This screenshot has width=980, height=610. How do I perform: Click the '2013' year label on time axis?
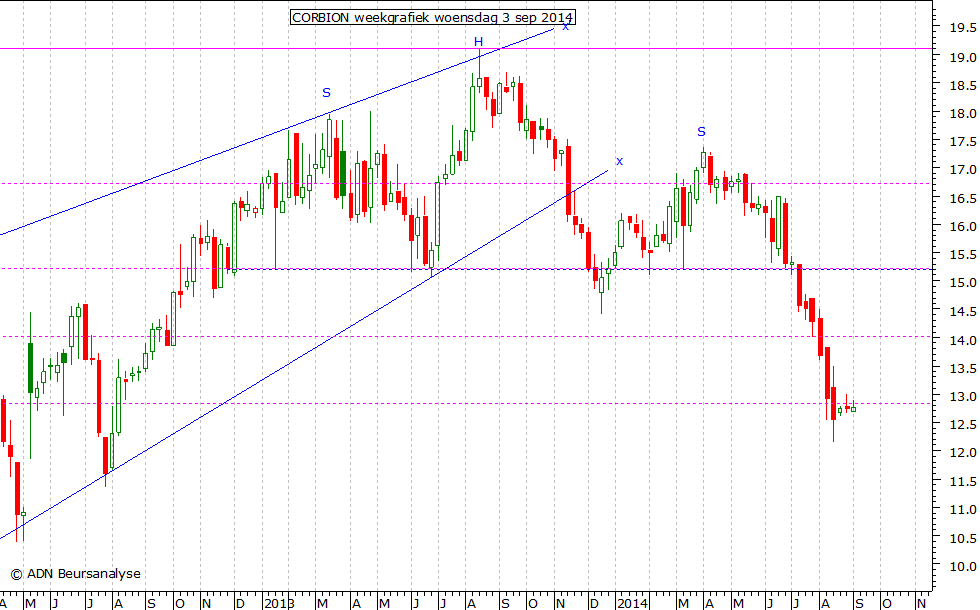[x=279, y=603]
